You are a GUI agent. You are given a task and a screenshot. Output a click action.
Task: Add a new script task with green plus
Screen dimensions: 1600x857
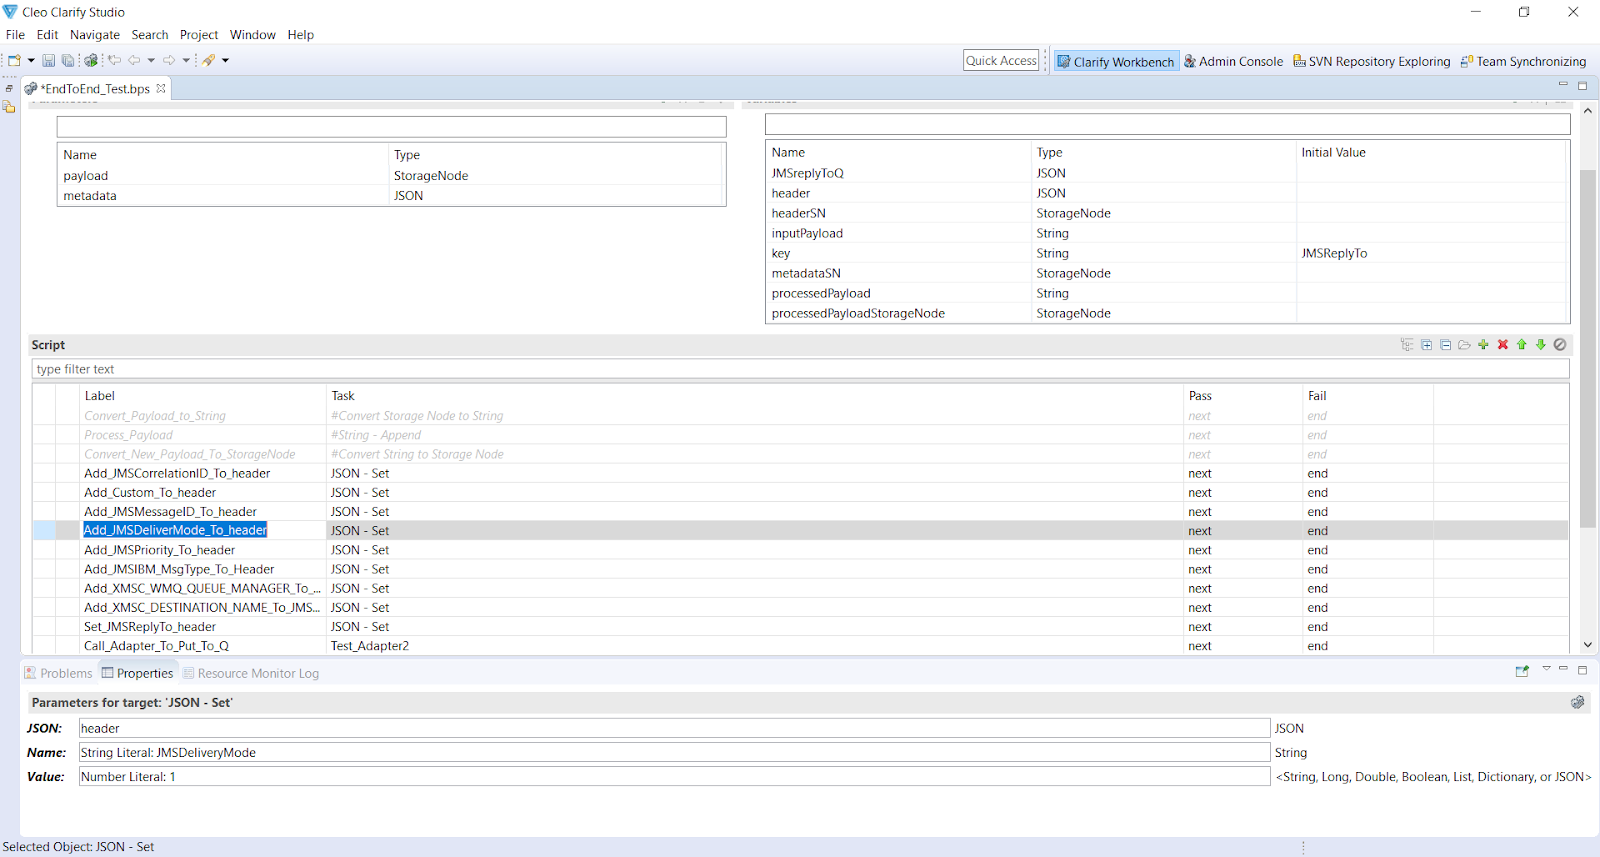[x=1483, y=345]
